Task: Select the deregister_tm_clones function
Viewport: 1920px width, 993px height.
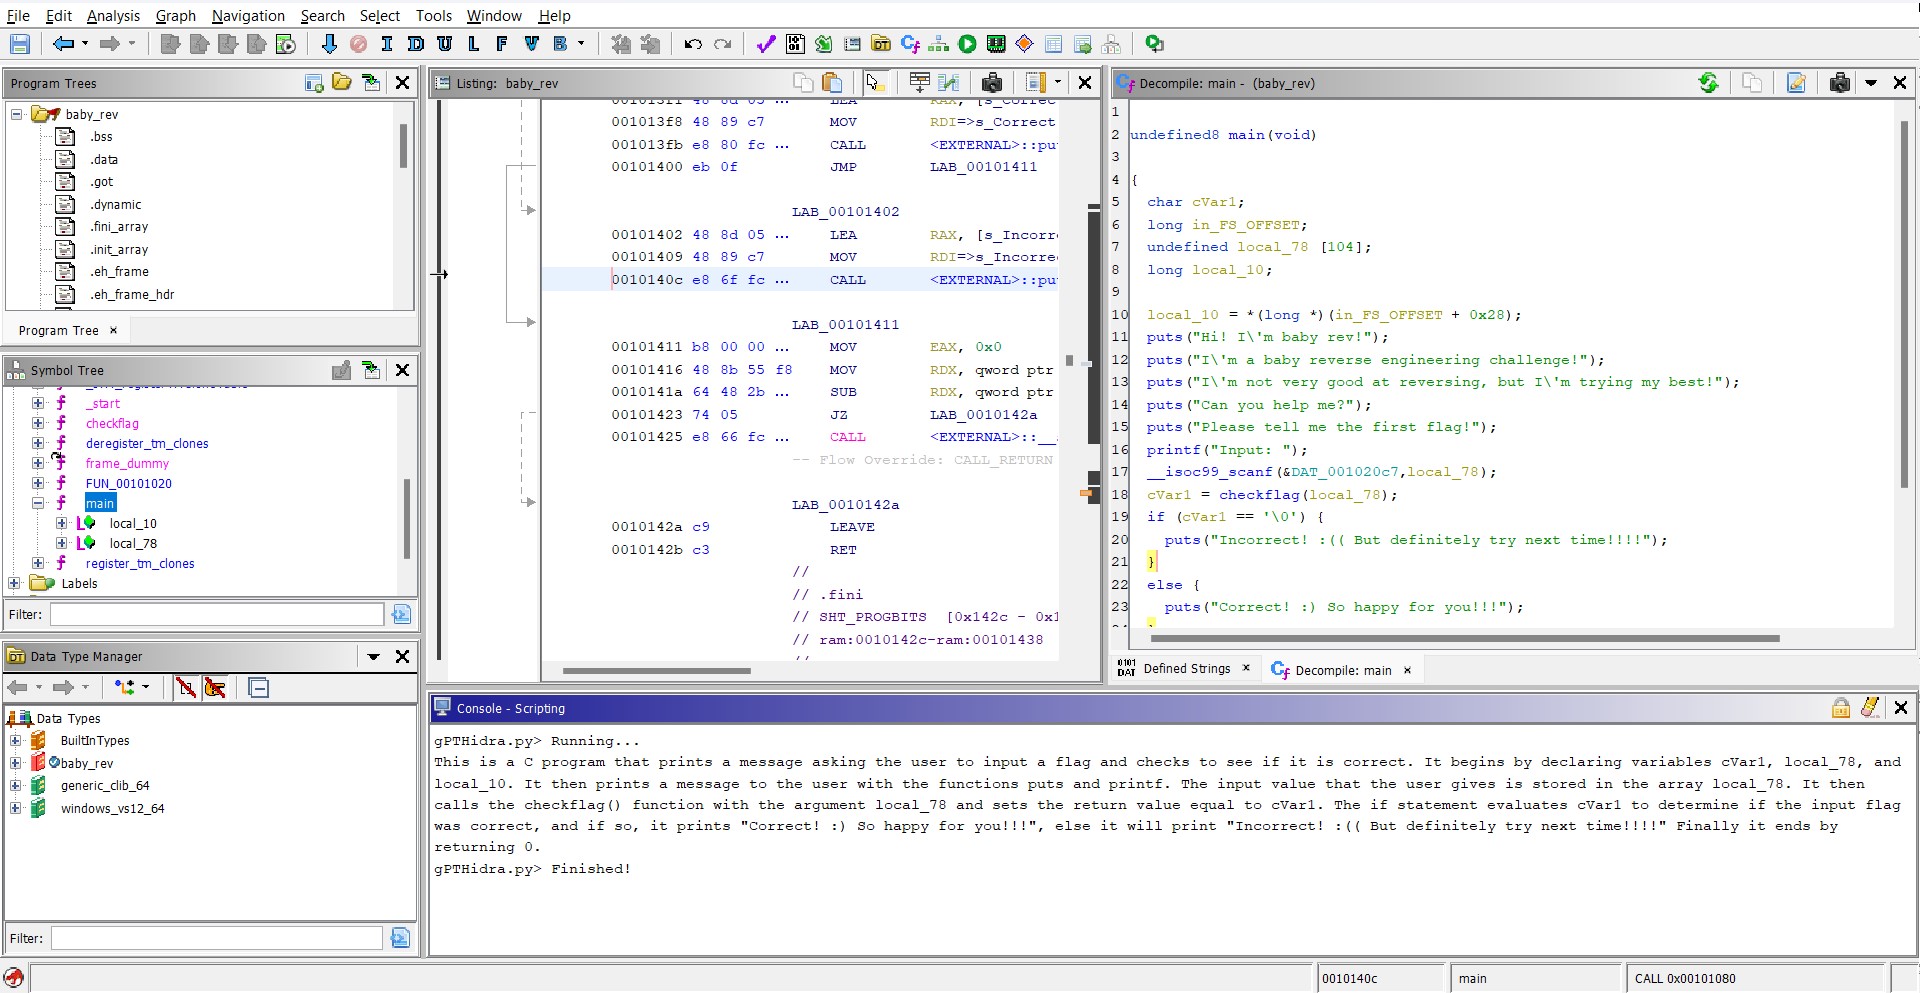Action: coord(147,444)
